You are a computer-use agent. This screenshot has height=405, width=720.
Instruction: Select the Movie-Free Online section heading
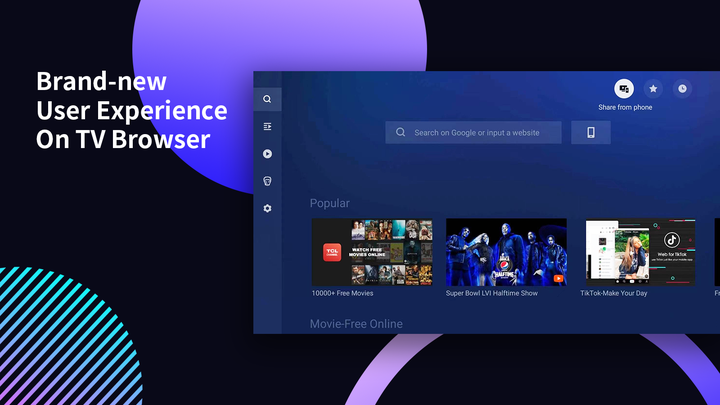click(x=356, y=324)
